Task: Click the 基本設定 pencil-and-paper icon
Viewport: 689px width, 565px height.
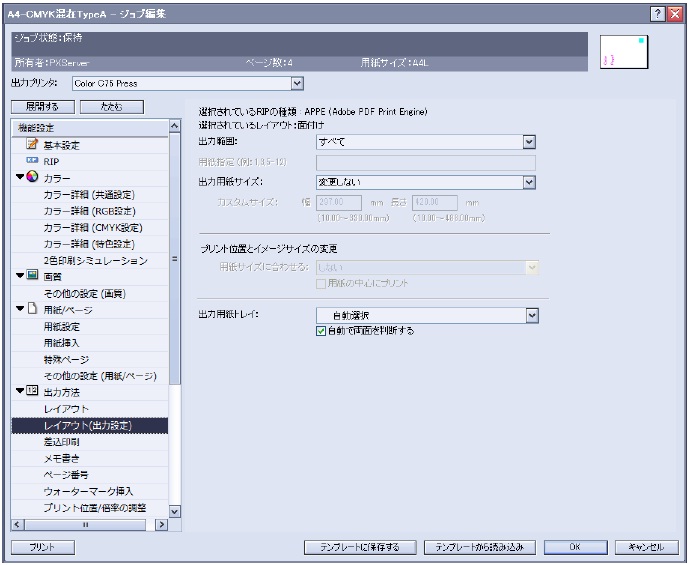Action: tap(31, 145)
